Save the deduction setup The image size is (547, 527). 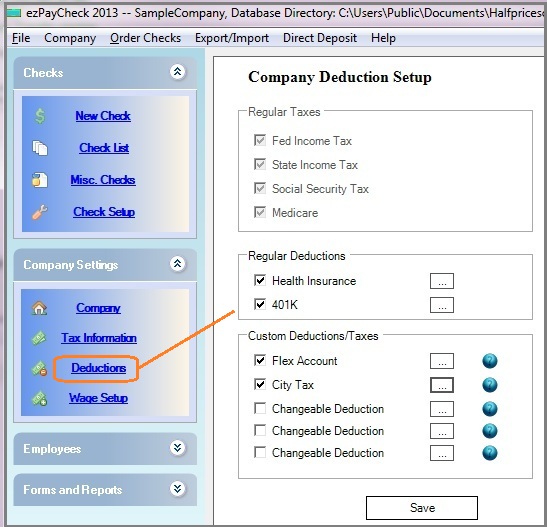pos(422,508)
